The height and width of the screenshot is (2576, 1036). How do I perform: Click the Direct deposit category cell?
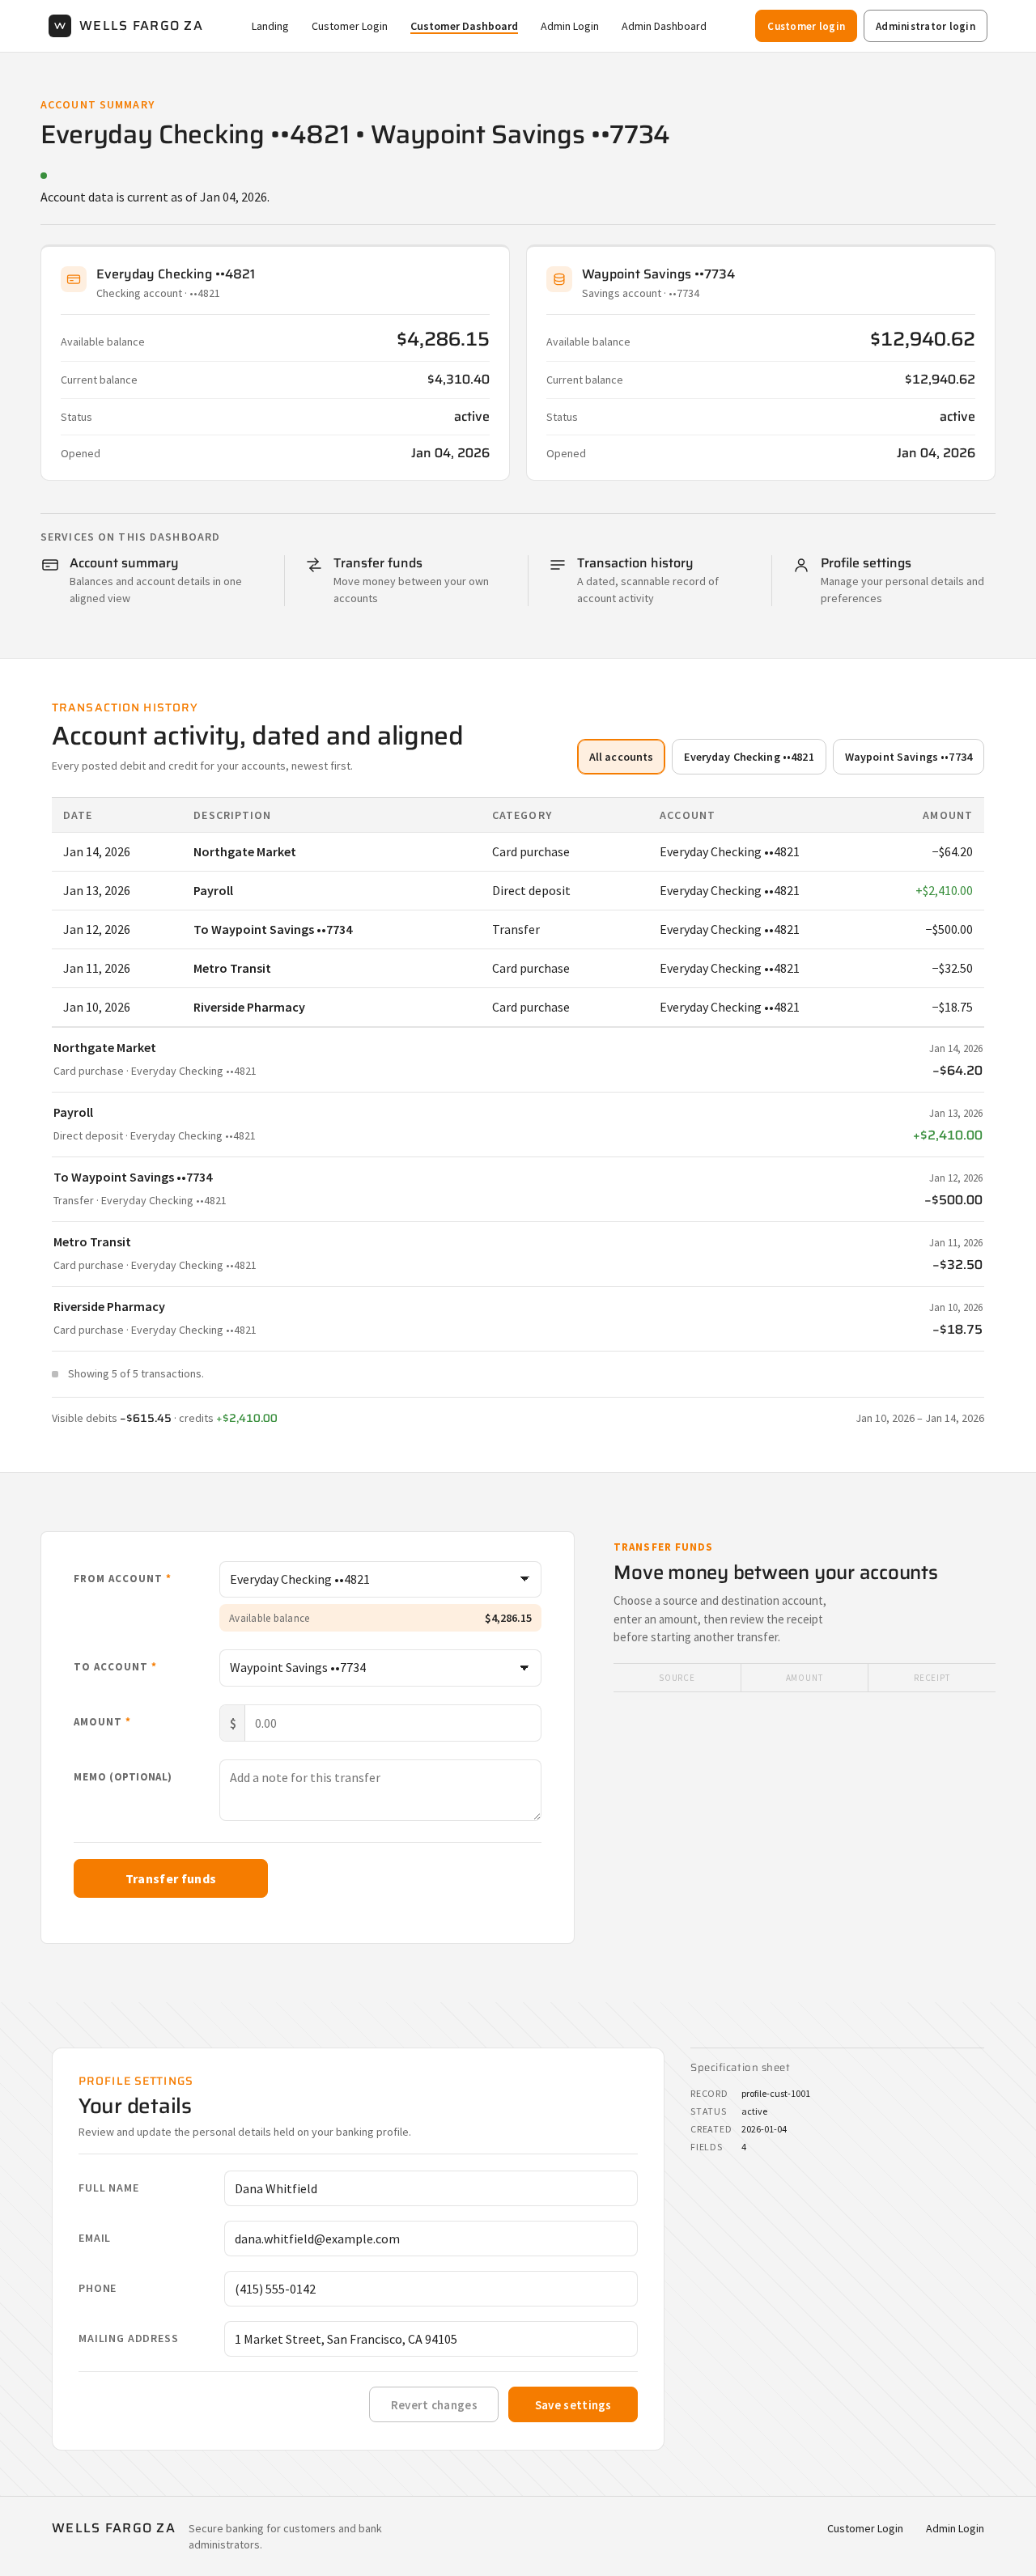(x=531, y=890)
